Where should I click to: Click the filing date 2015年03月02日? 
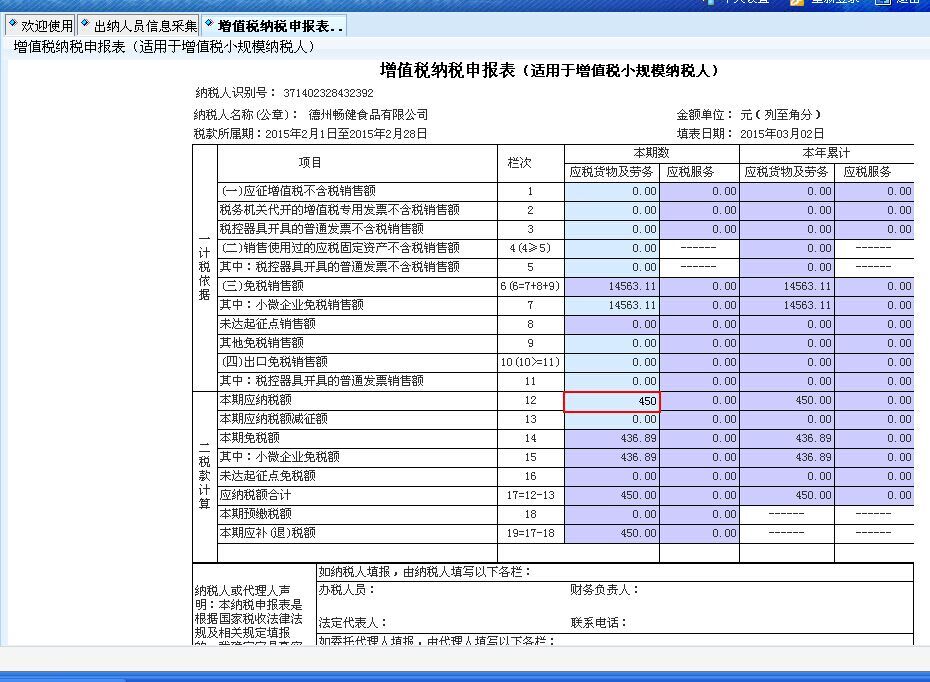click(x=782, y=134)
